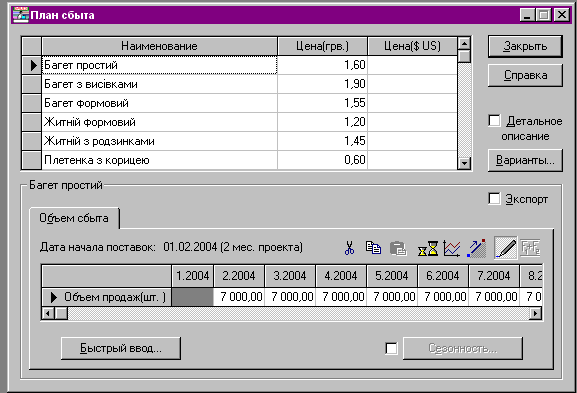Click price cell 1,60
The height and width of the screenshot is (393, 577).
coord(322,65)
